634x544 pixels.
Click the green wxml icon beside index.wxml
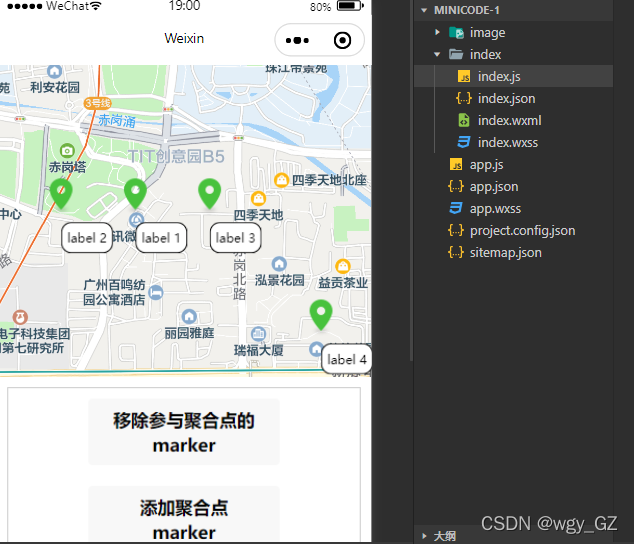click(464, 120)
